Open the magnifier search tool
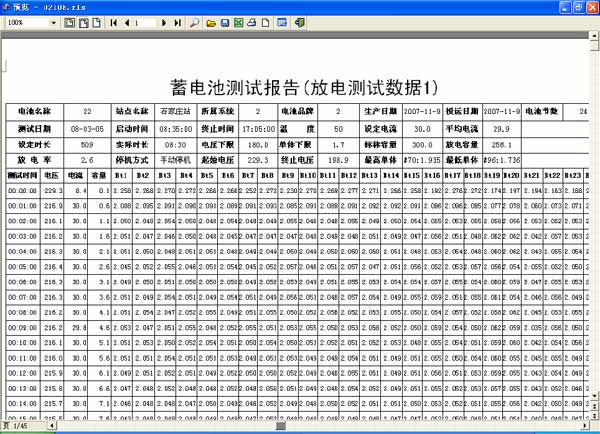 tap(194, 23)
